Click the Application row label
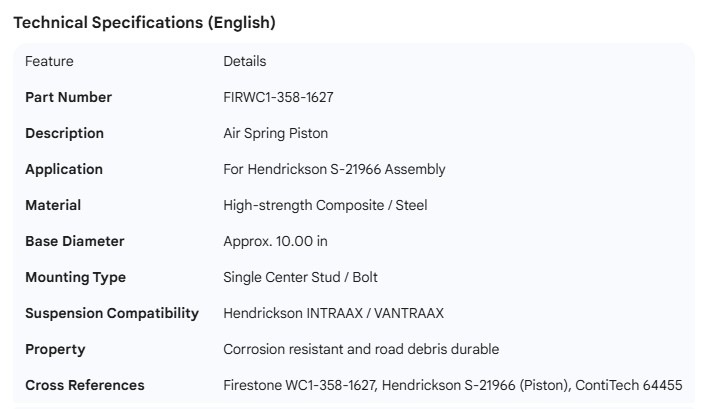701x409 pixels. tap(64, 169)
